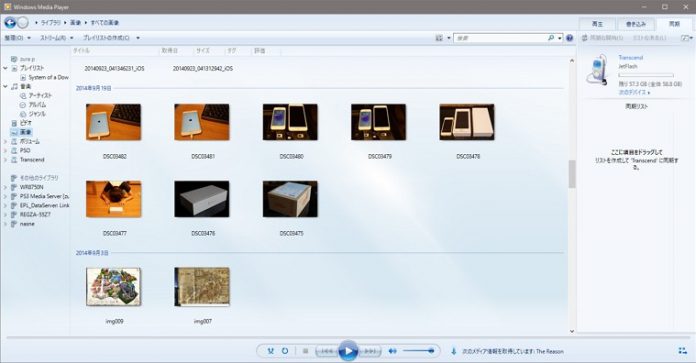Click the Previous track button
The image size is (696, 363).
(326, 351)
